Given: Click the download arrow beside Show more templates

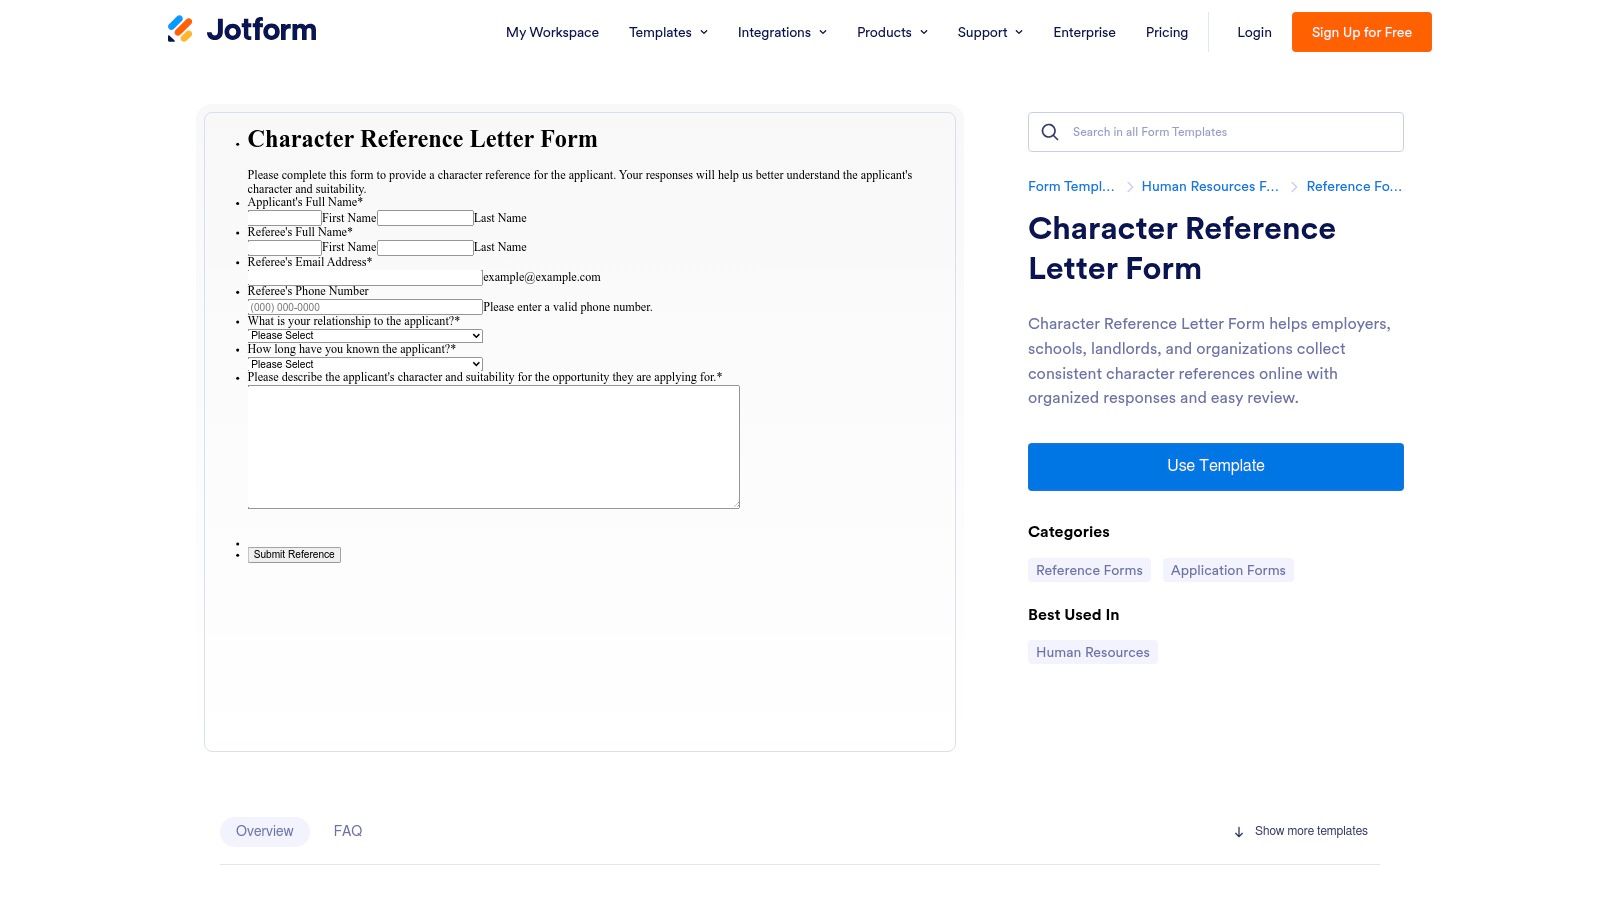Looking at the screenshot, I should coord(1239,831).
